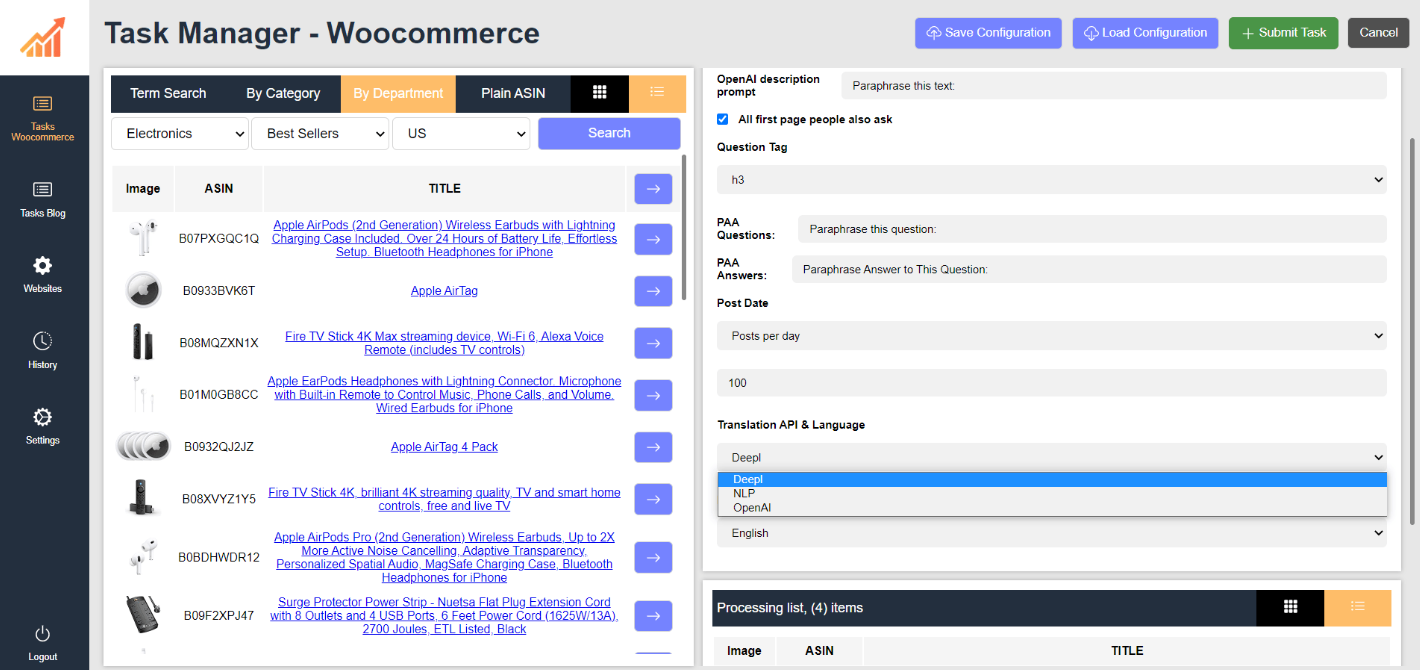Add Fire TV Stick 4K B08XVYZ1Y5 via arrow
Screen dimensions: 1420x670
click(x=653, y=499)
